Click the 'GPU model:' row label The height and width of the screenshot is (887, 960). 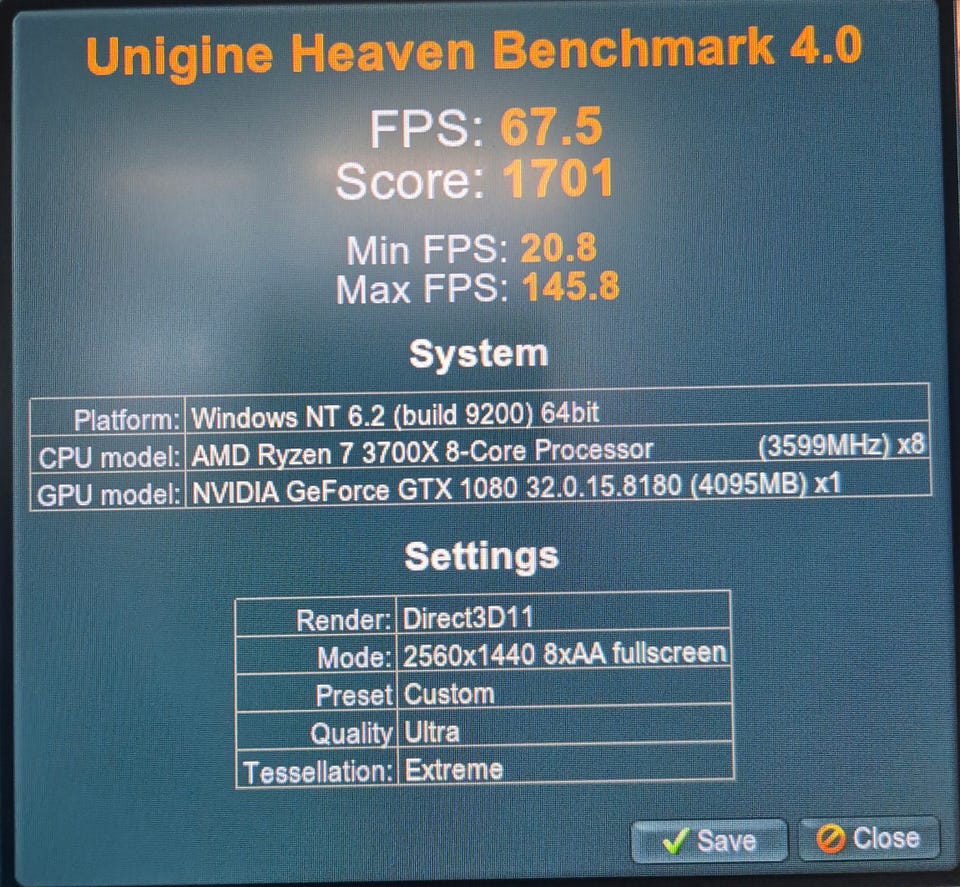108,495
